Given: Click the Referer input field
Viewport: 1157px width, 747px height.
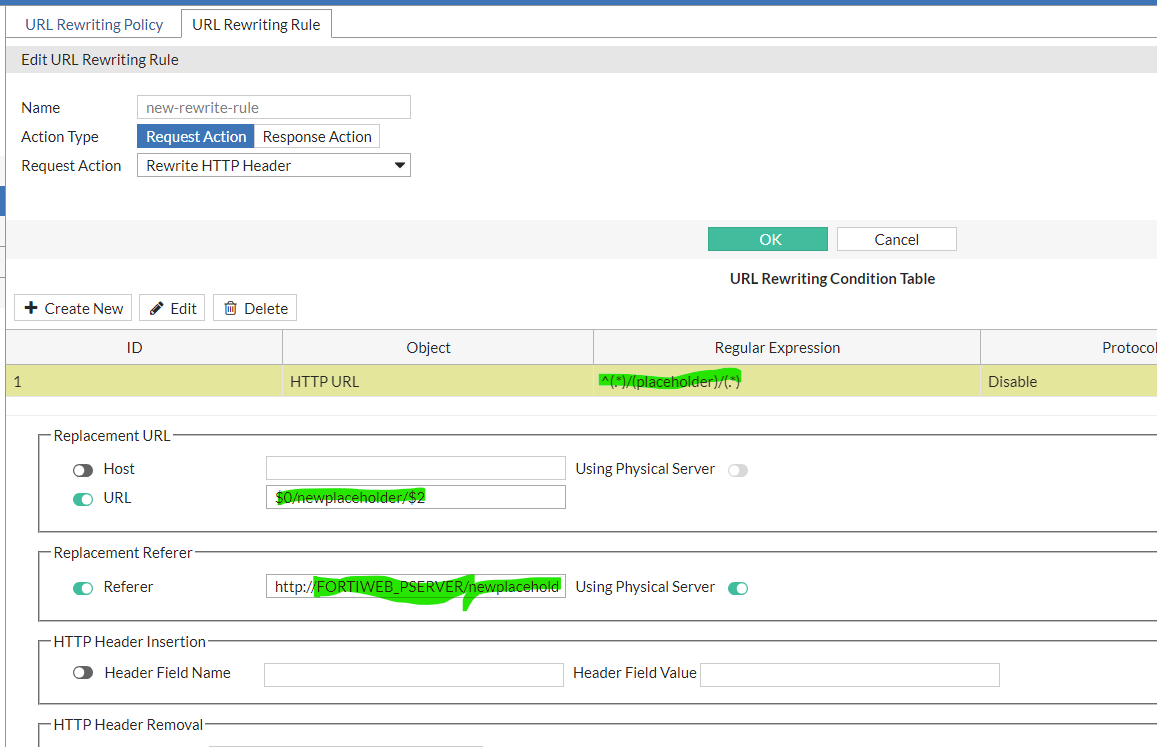Looking at the screenshot, I should tap(415, 587).
